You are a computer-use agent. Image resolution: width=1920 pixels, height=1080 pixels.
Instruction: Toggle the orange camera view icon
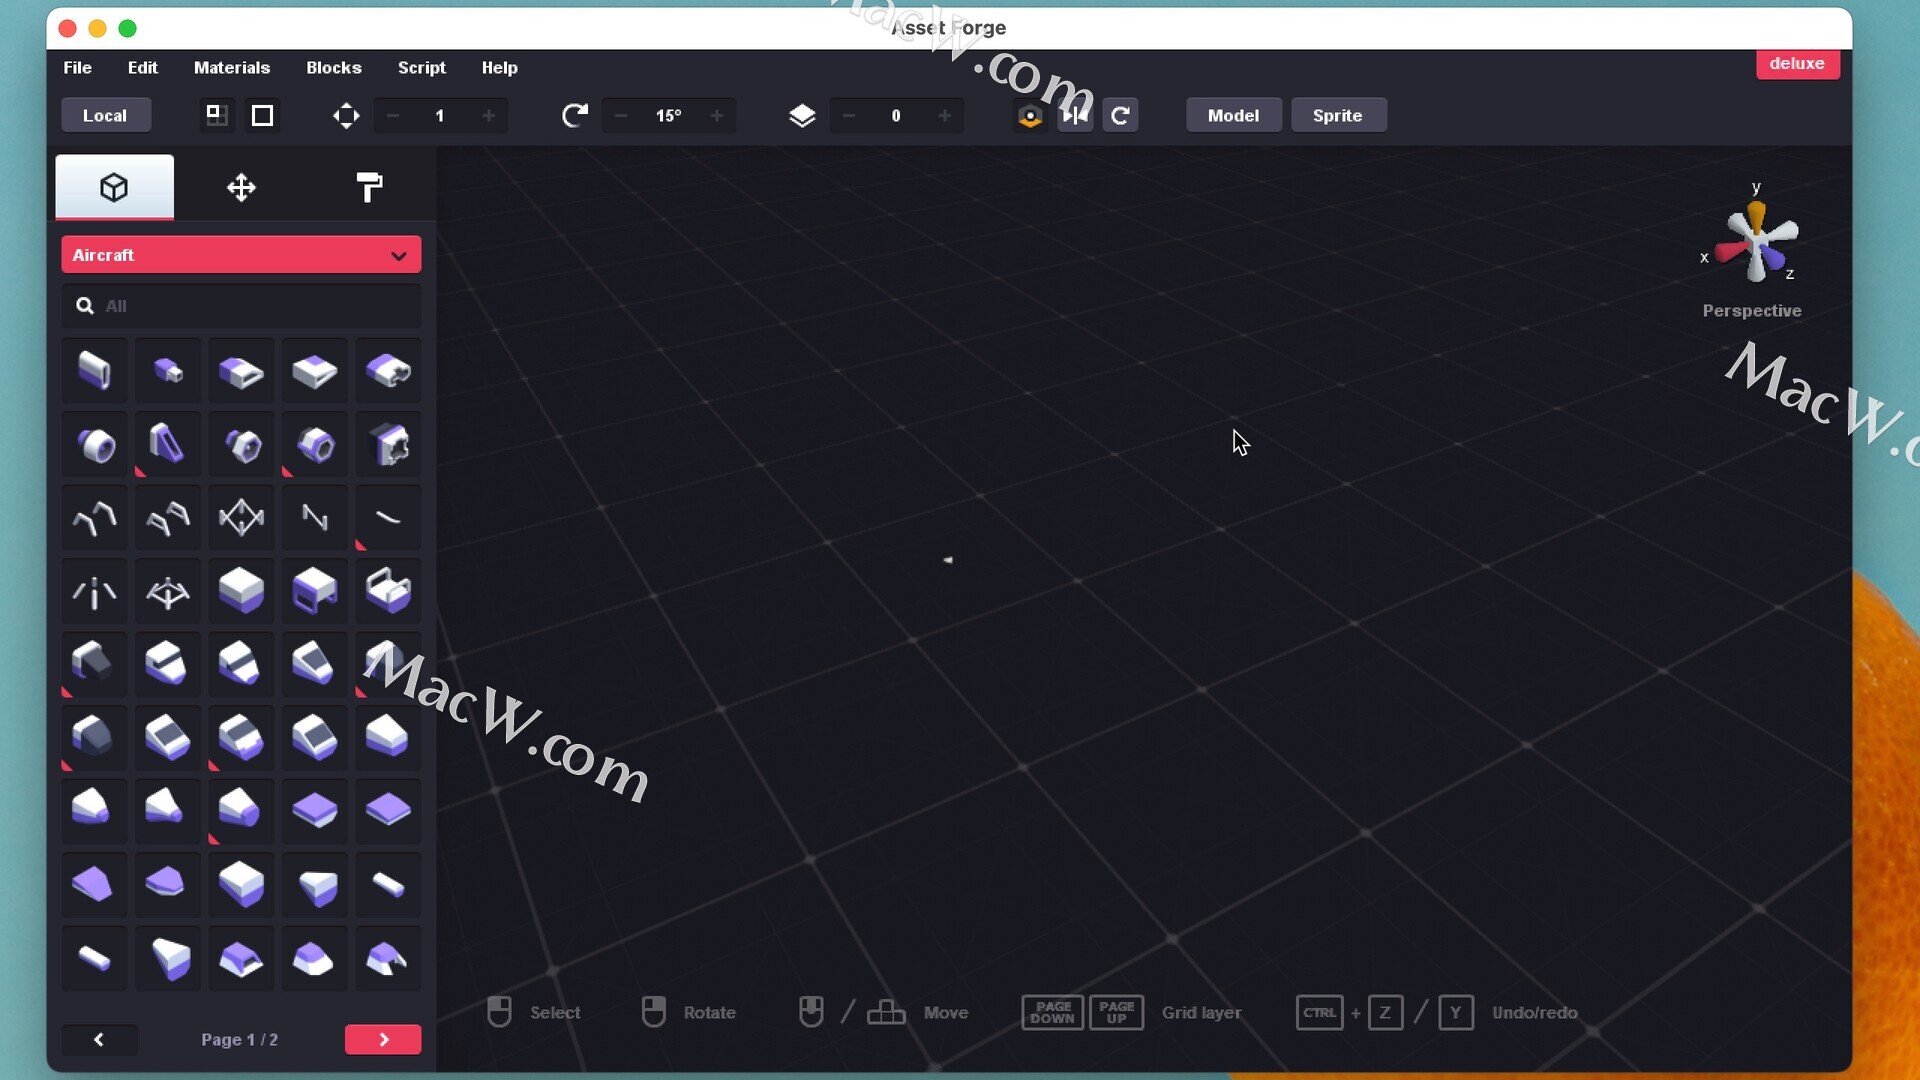[x=1030, y=116]
